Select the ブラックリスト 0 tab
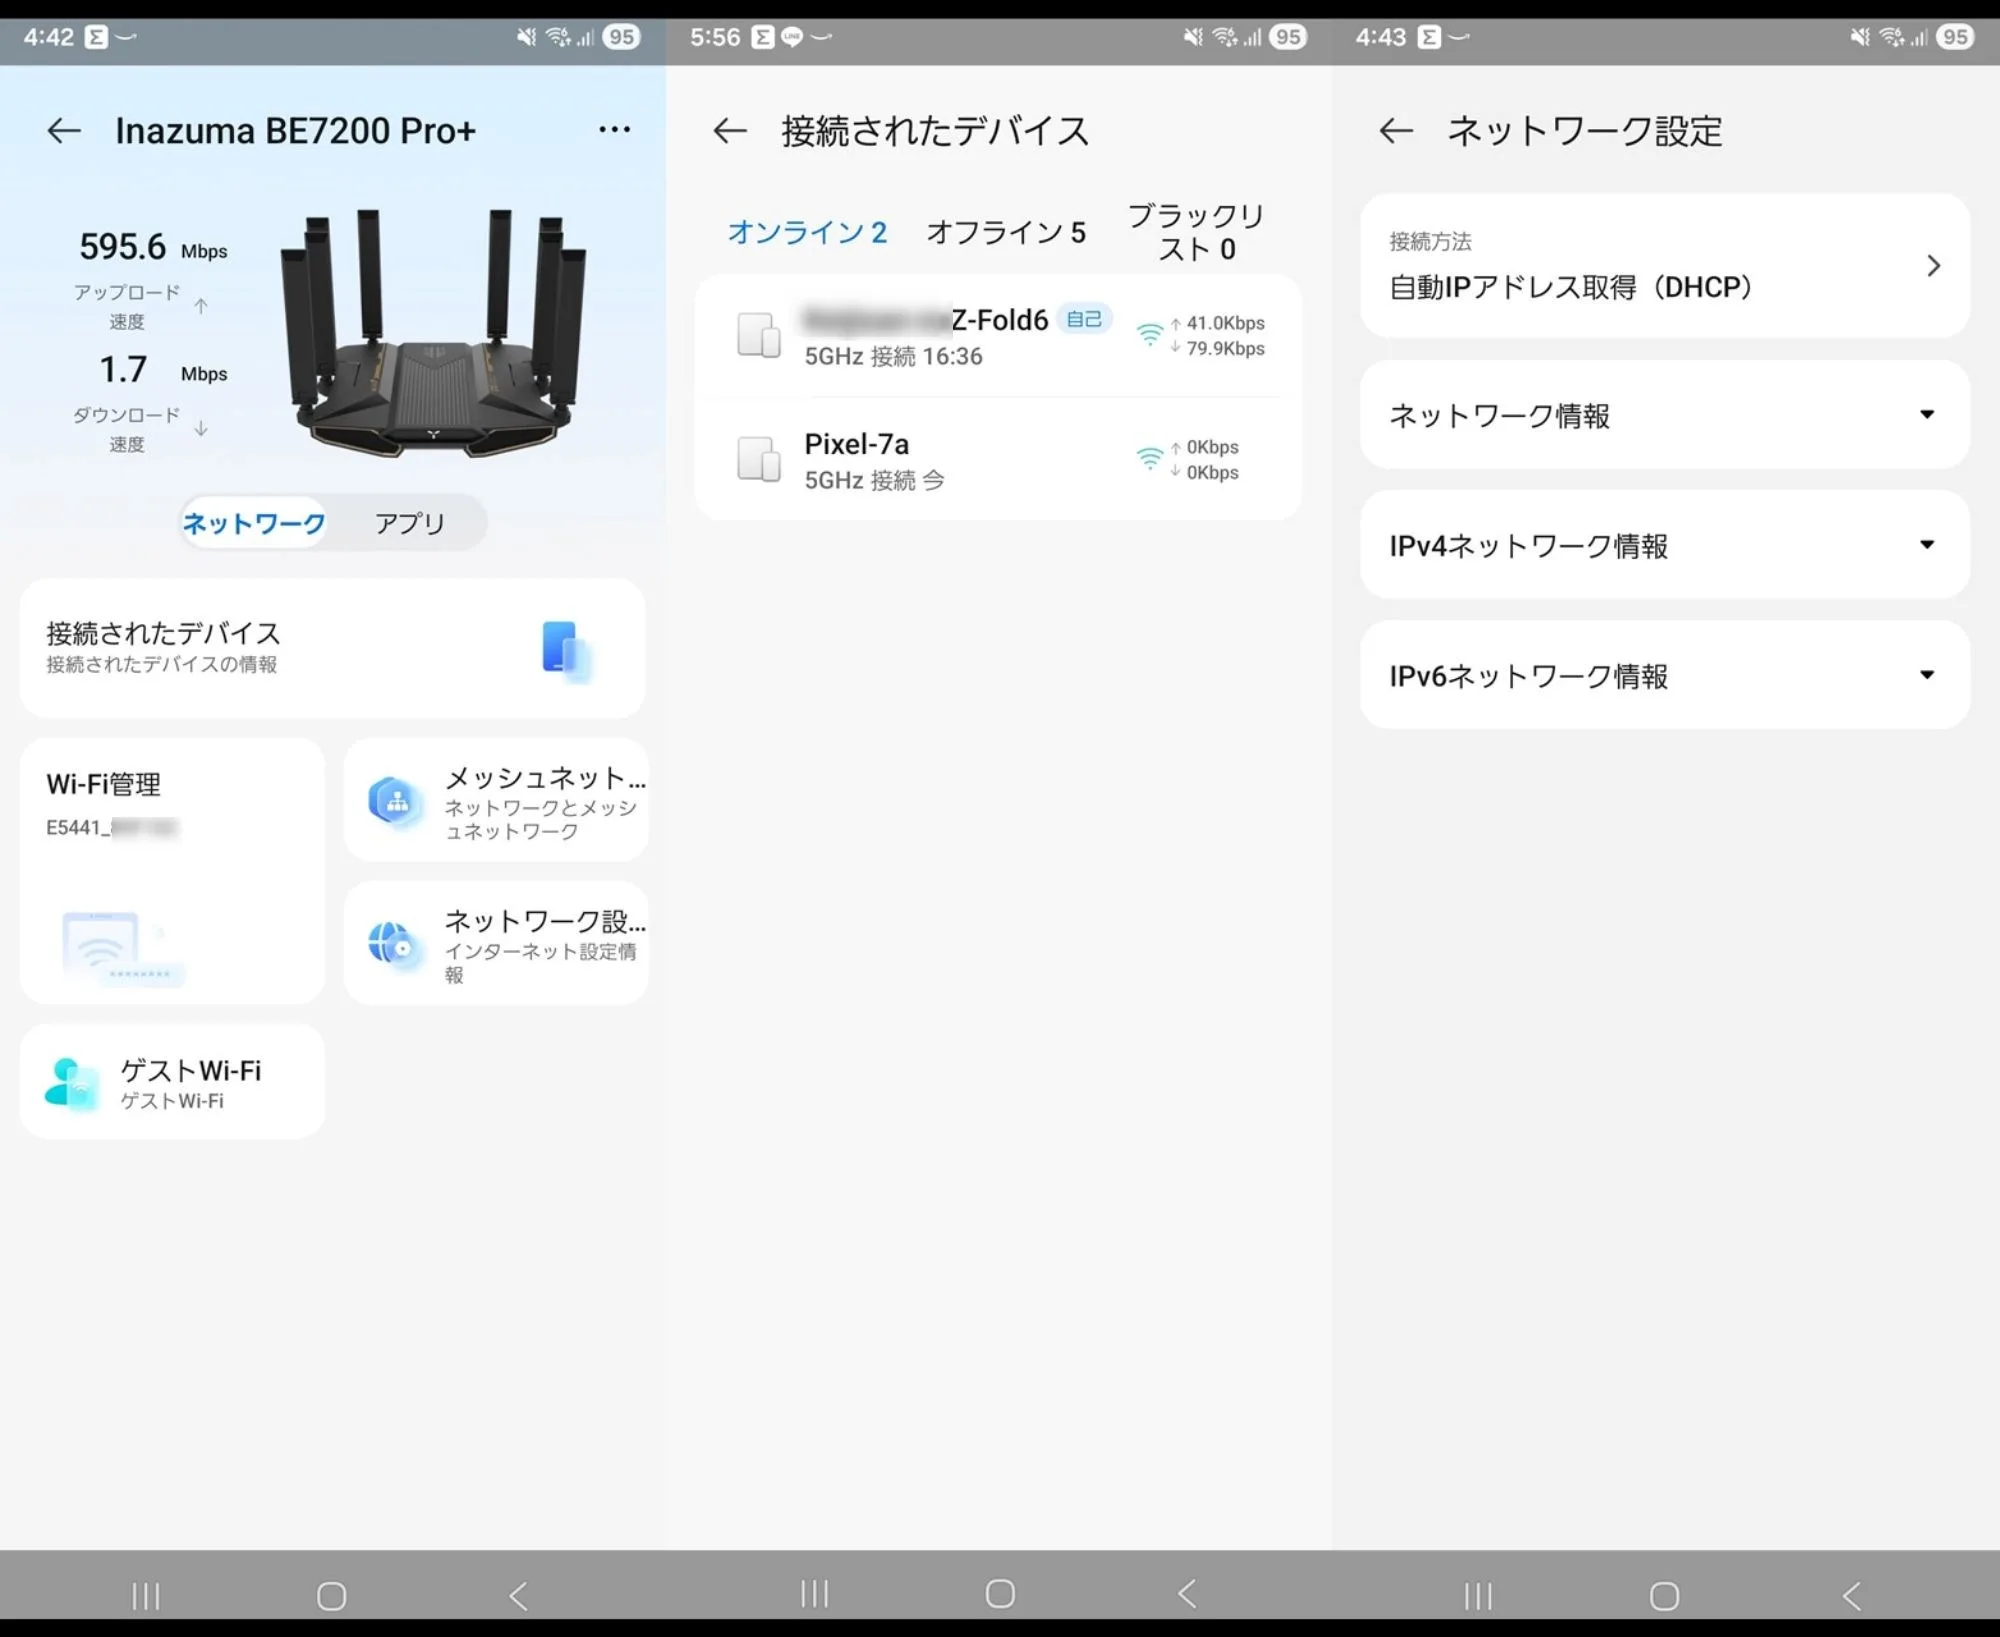The height and width of the screenshot is (1637, 2000). [x=1196, y=232]
